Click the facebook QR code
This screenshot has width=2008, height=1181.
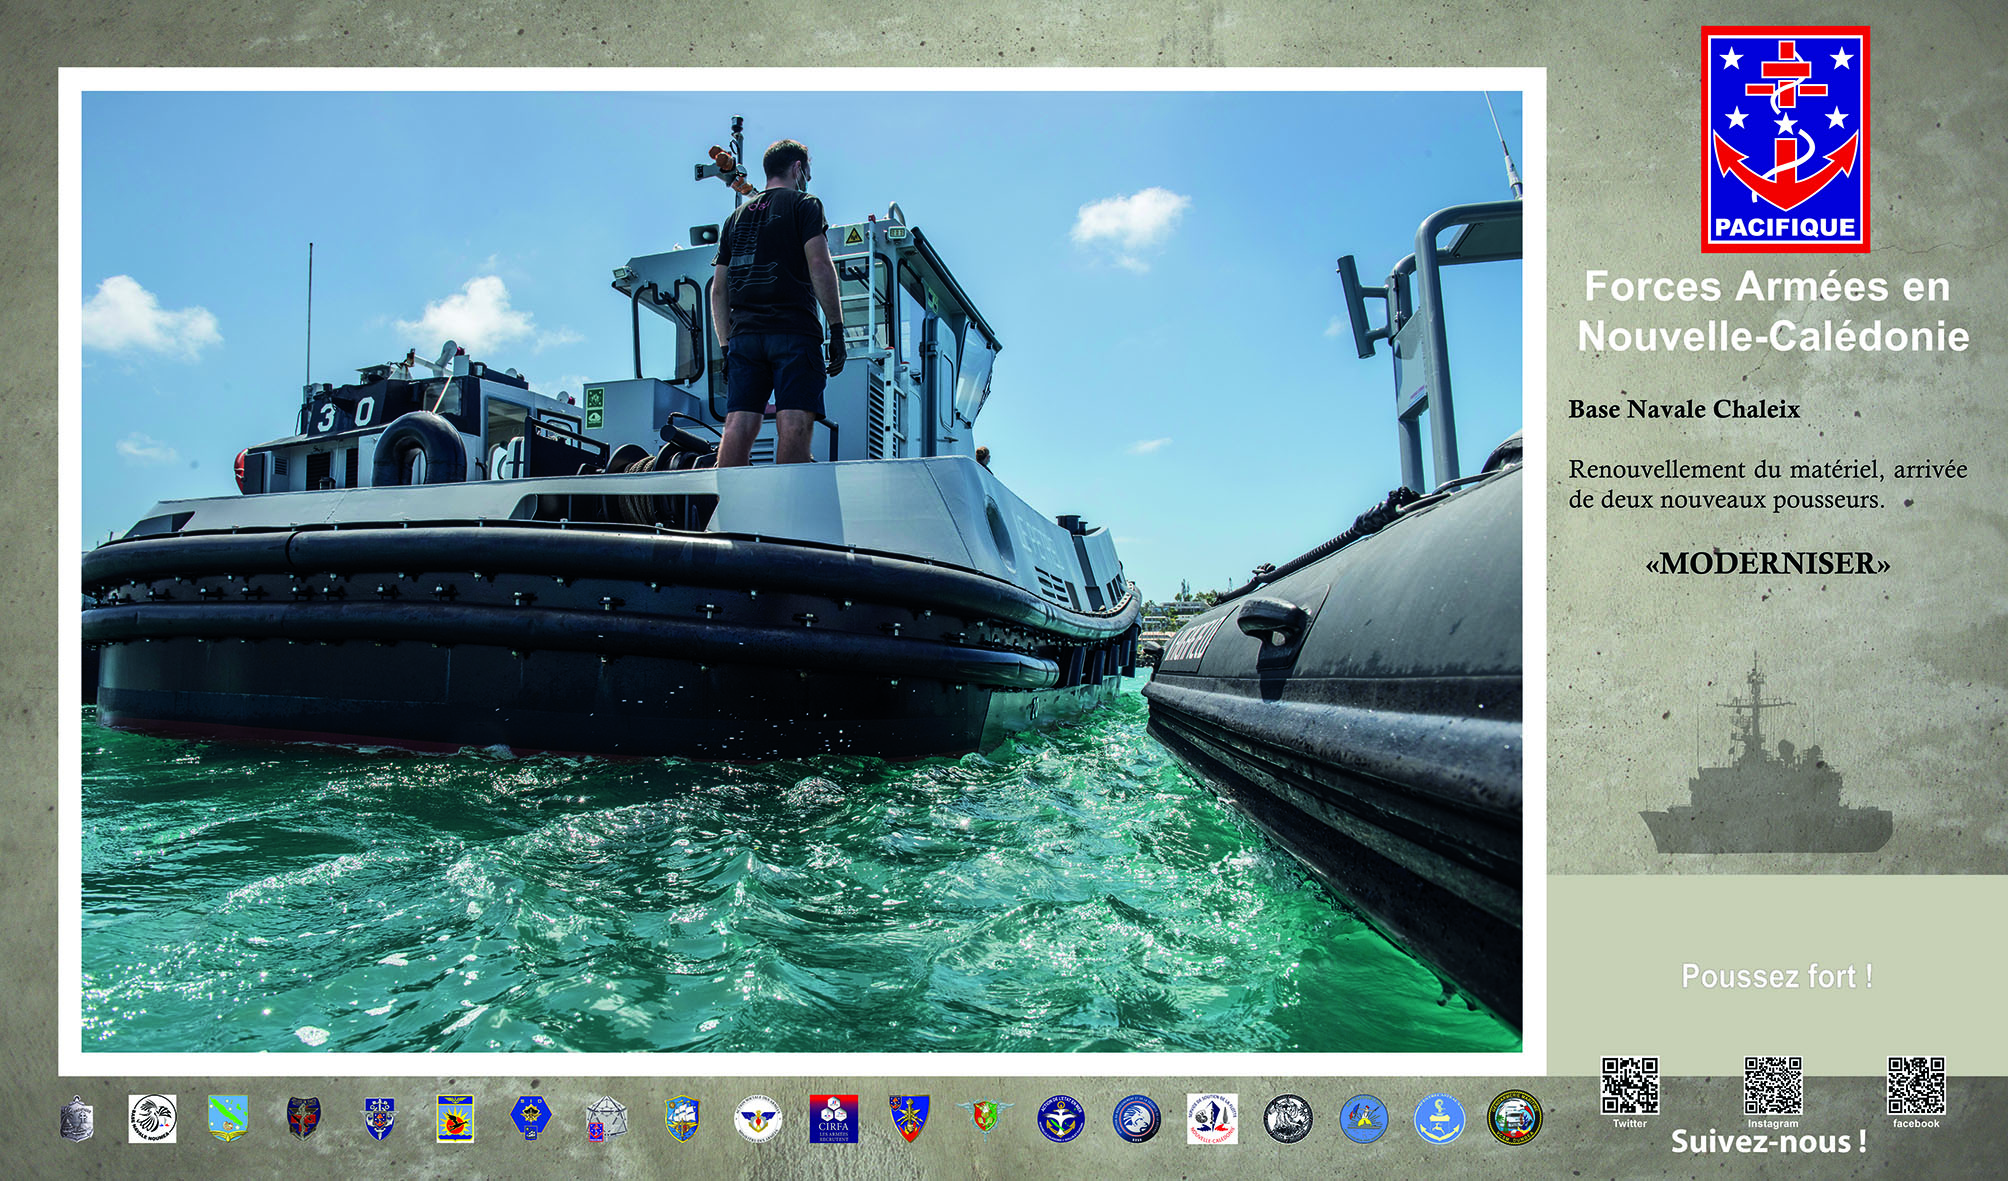pos(1916,1085)
